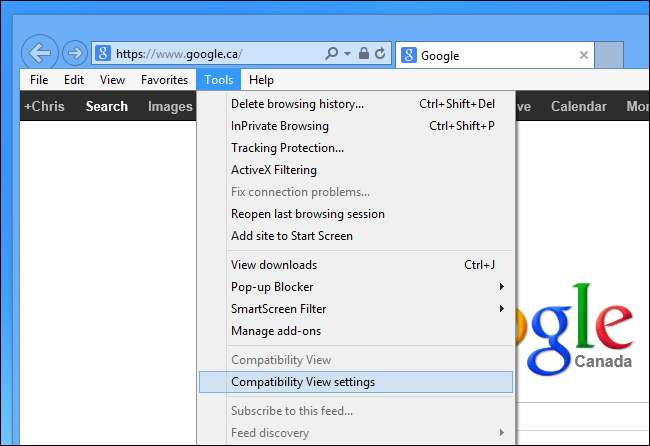
Task: Close the open Tools menu
Action: coord(218,80)
